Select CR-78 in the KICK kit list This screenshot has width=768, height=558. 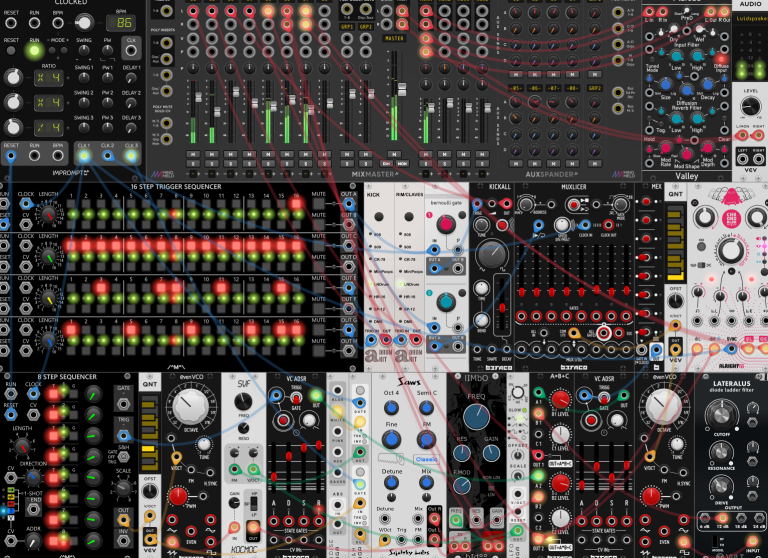click(x=378, y=259)
